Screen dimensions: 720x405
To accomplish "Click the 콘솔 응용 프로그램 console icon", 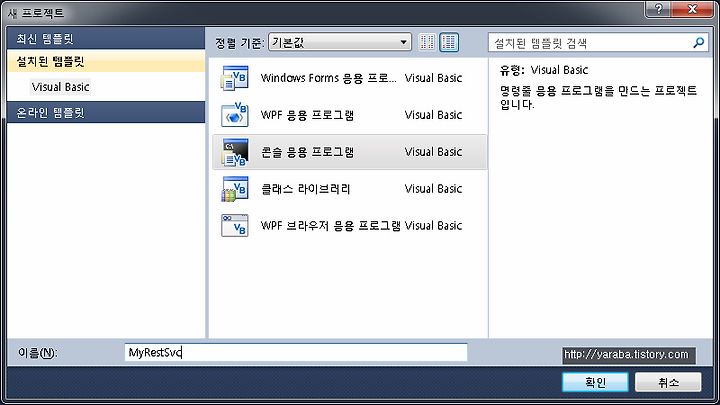I will pyautogui.click(x=235, y=152).
